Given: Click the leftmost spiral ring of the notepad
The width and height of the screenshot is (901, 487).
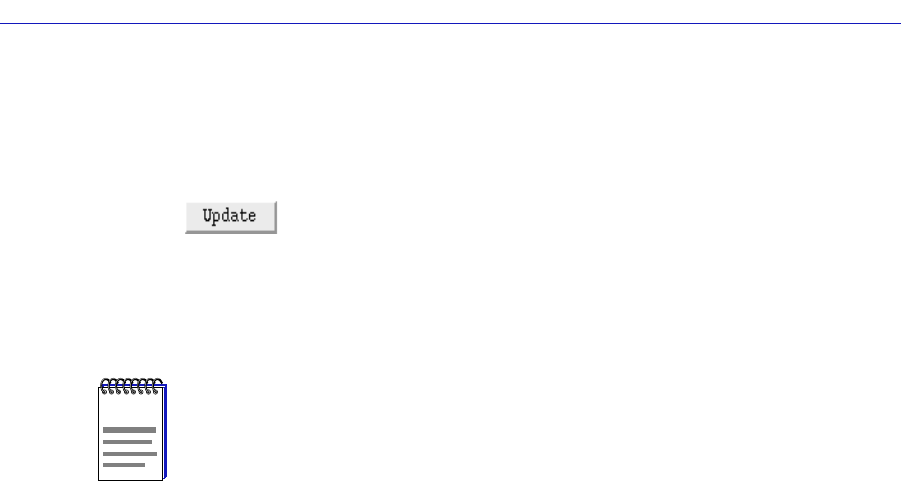Looking at the screenshot, I should pyautogui.click(x=105, y=386).
